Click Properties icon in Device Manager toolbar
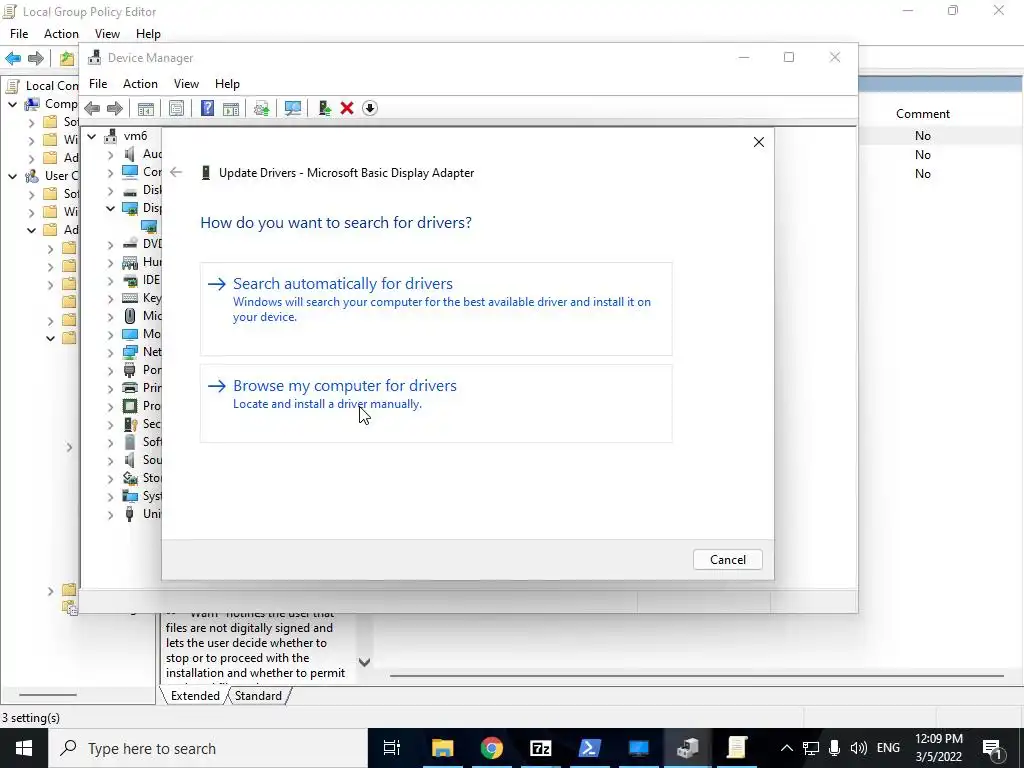This screenshot has width=1024, height=768. [x=176, y=108]
